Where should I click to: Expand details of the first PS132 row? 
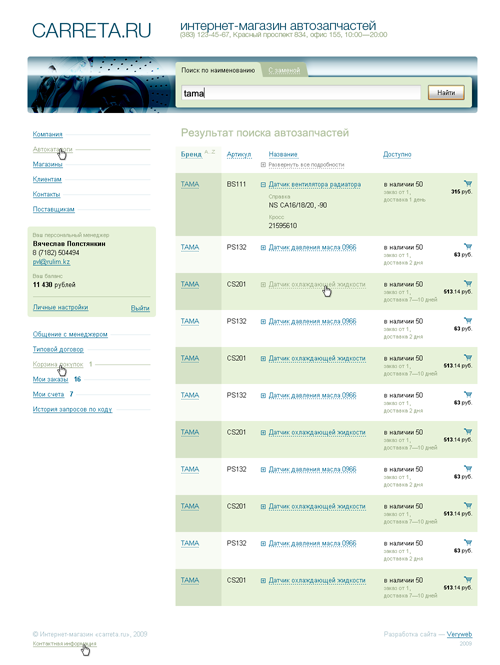point(263,247)
